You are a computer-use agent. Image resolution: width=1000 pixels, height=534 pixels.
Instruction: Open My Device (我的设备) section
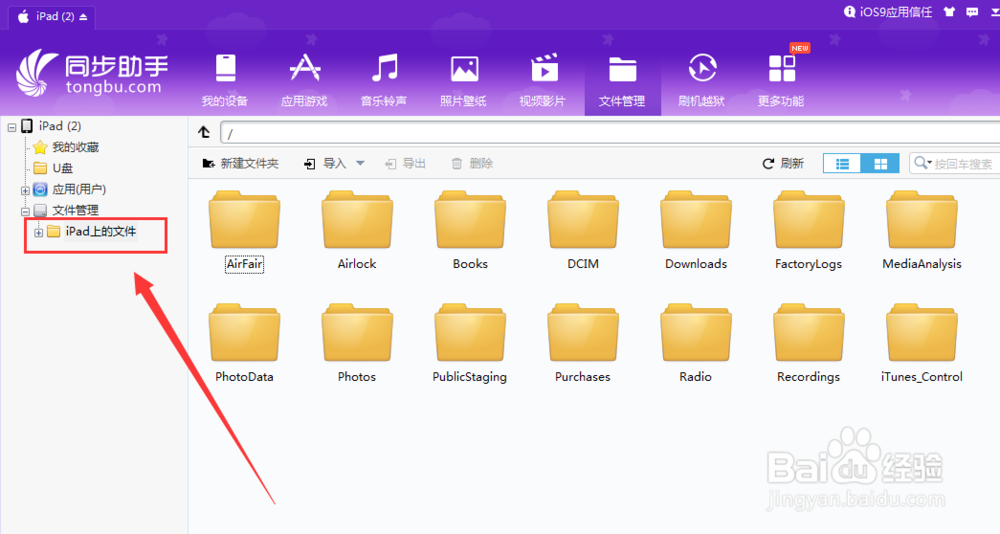point(225,80)
